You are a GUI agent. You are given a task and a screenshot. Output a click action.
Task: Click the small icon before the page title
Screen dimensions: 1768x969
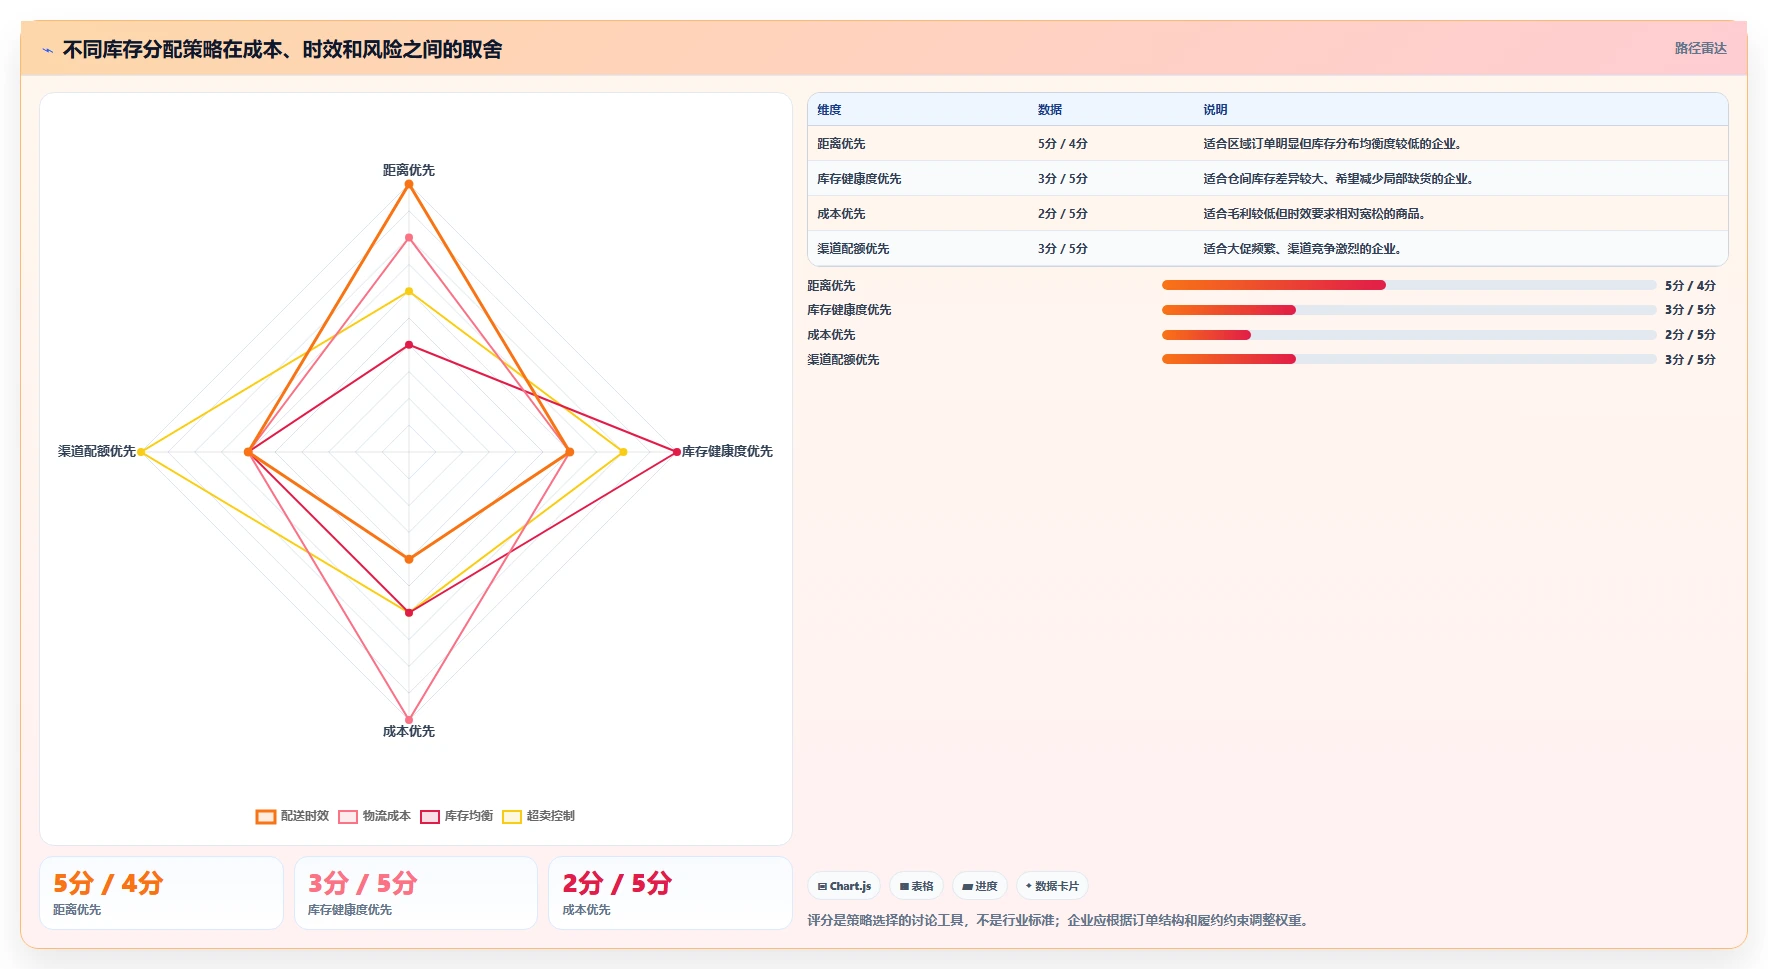click(x=47, y=50)
